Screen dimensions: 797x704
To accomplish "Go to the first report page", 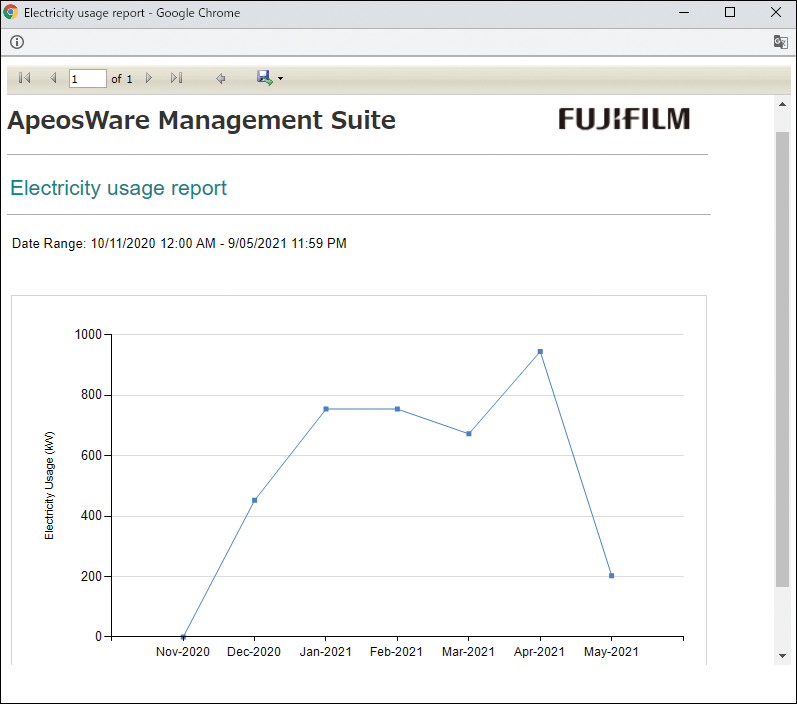I will click(25, 78).
